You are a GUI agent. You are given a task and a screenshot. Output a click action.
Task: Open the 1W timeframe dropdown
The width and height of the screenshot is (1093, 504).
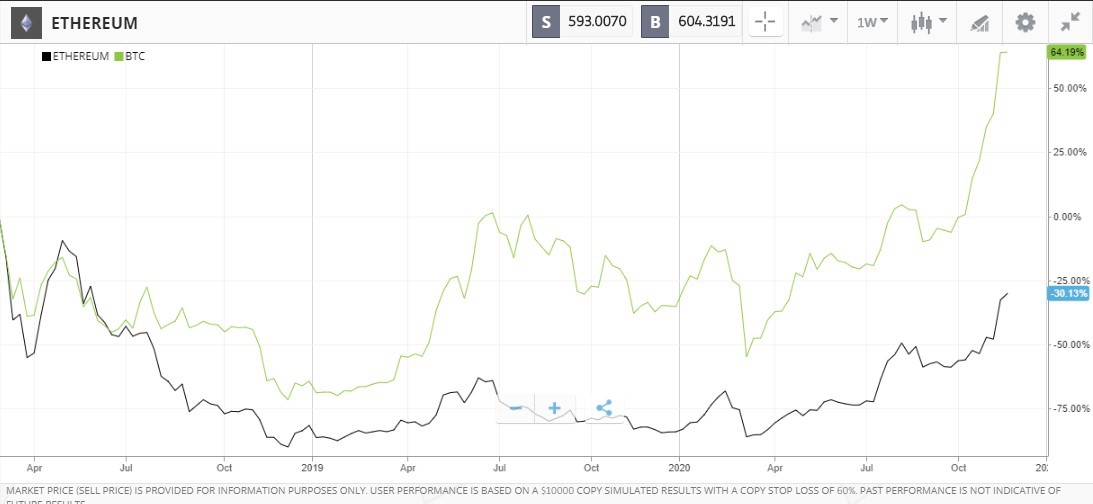click(x=872, y=22)
